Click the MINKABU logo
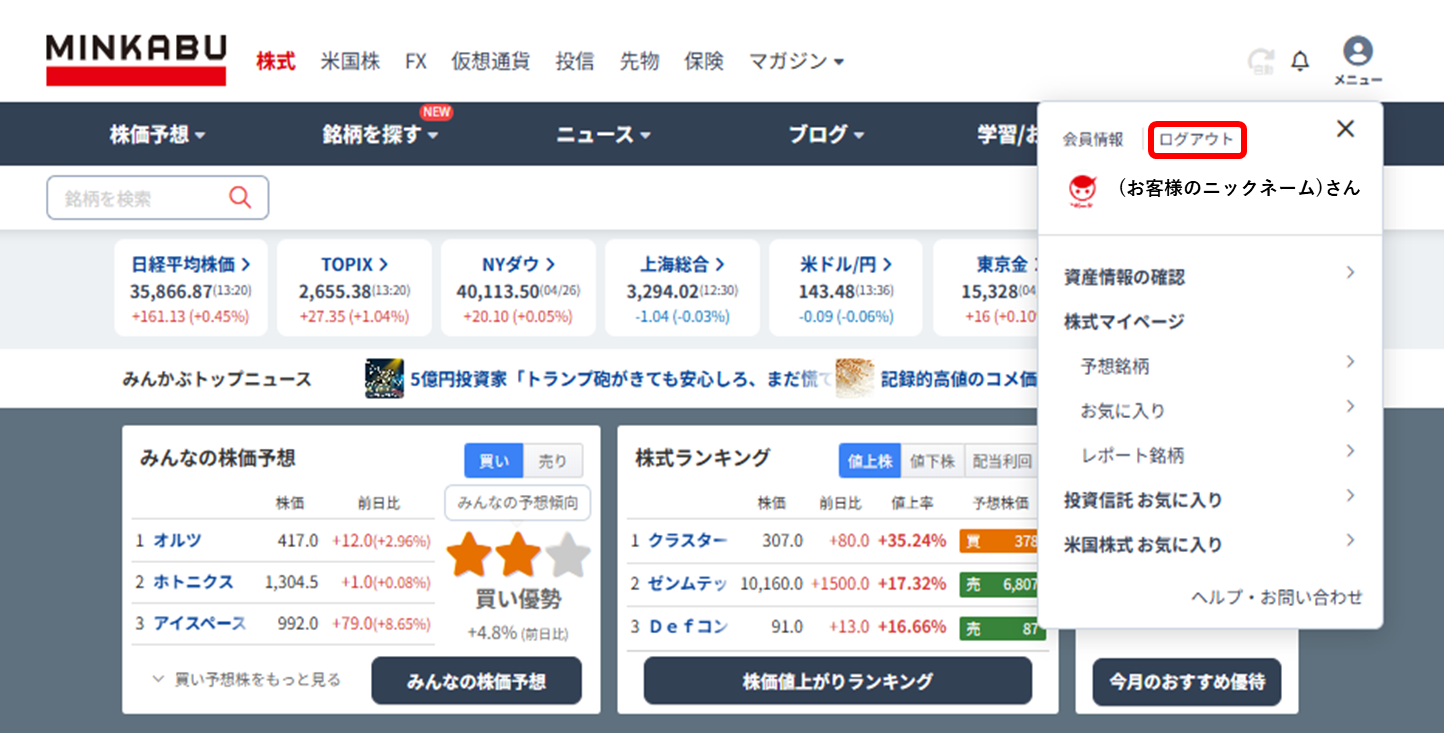Screen dimensions: 1444x733 pyautogui.click(x=136, y=60)
